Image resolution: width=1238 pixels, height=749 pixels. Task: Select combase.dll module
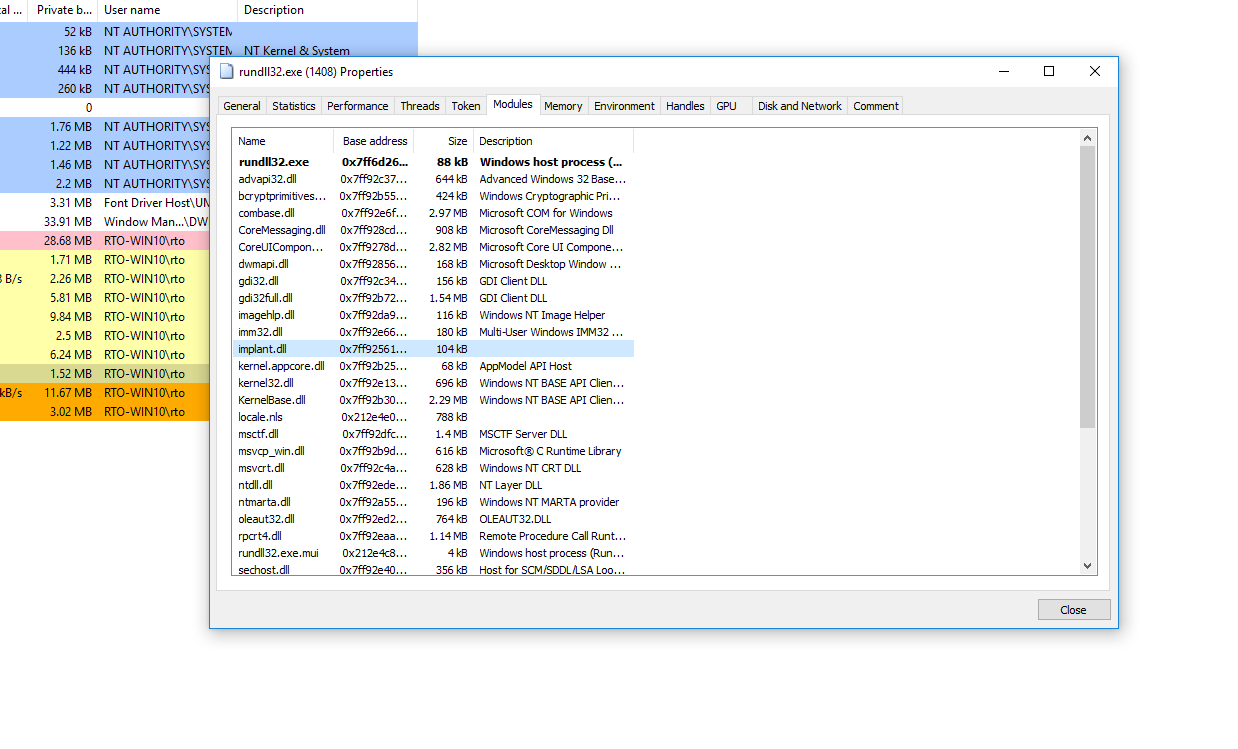[x=433, y=213]
